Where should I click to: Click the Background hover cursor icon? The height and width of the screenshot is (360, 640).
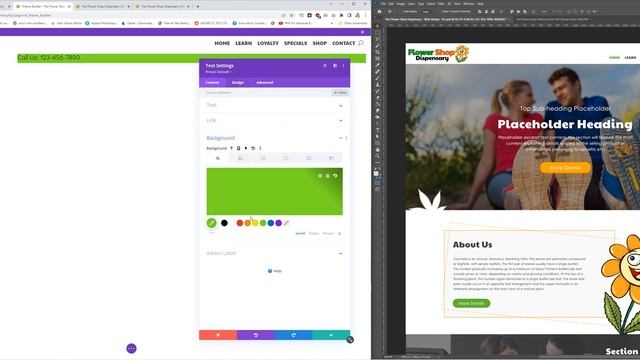[x=246, y=148]
